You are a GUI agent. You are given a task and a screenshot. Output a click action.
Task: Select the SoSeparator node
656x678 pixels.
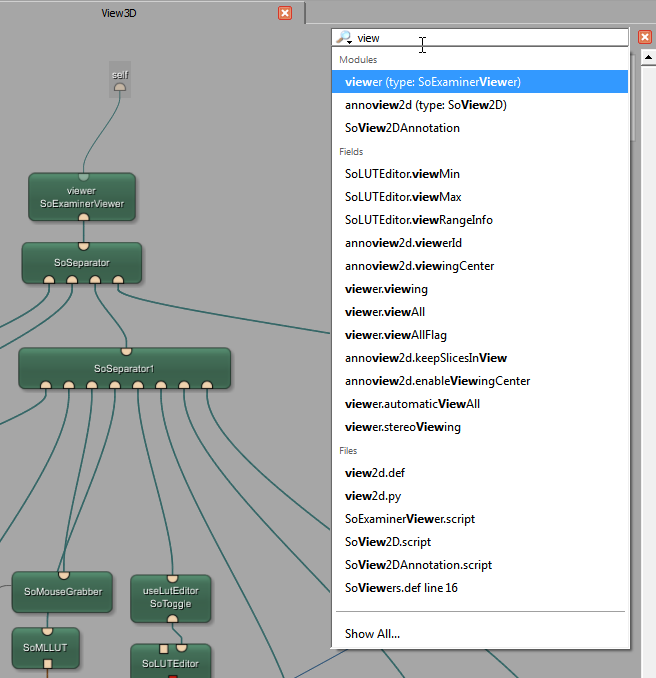[82, 262]
